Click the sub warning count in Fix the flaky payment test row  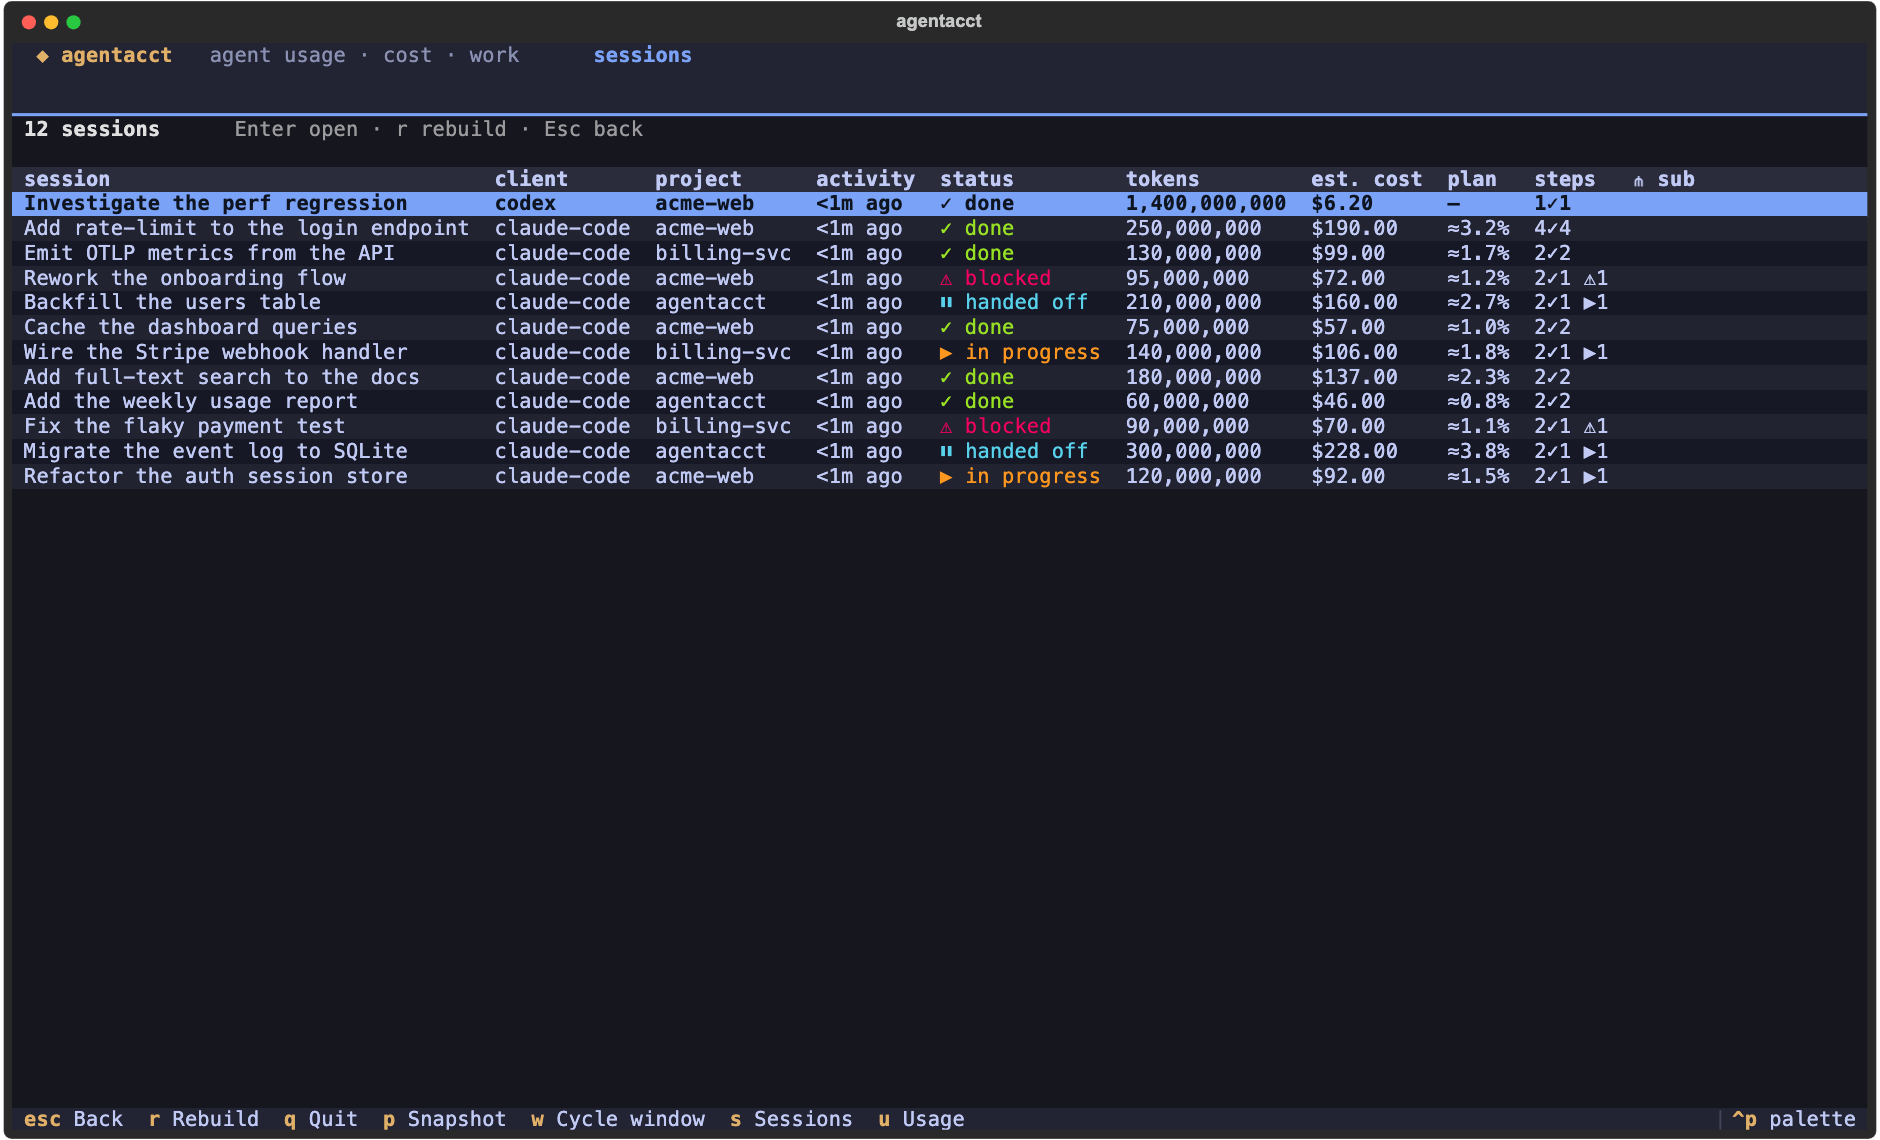click(1596, 427)
